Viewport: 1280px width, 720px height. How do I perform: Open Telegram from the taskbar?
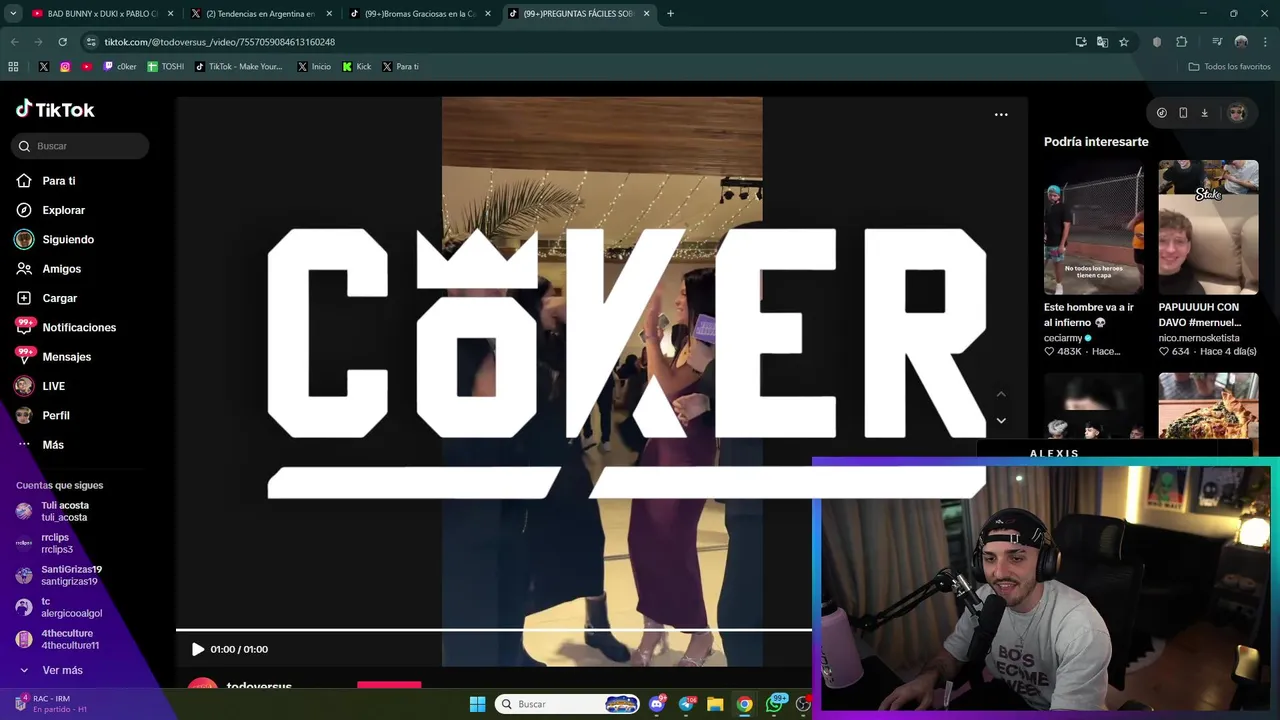[x=686, y=704]
